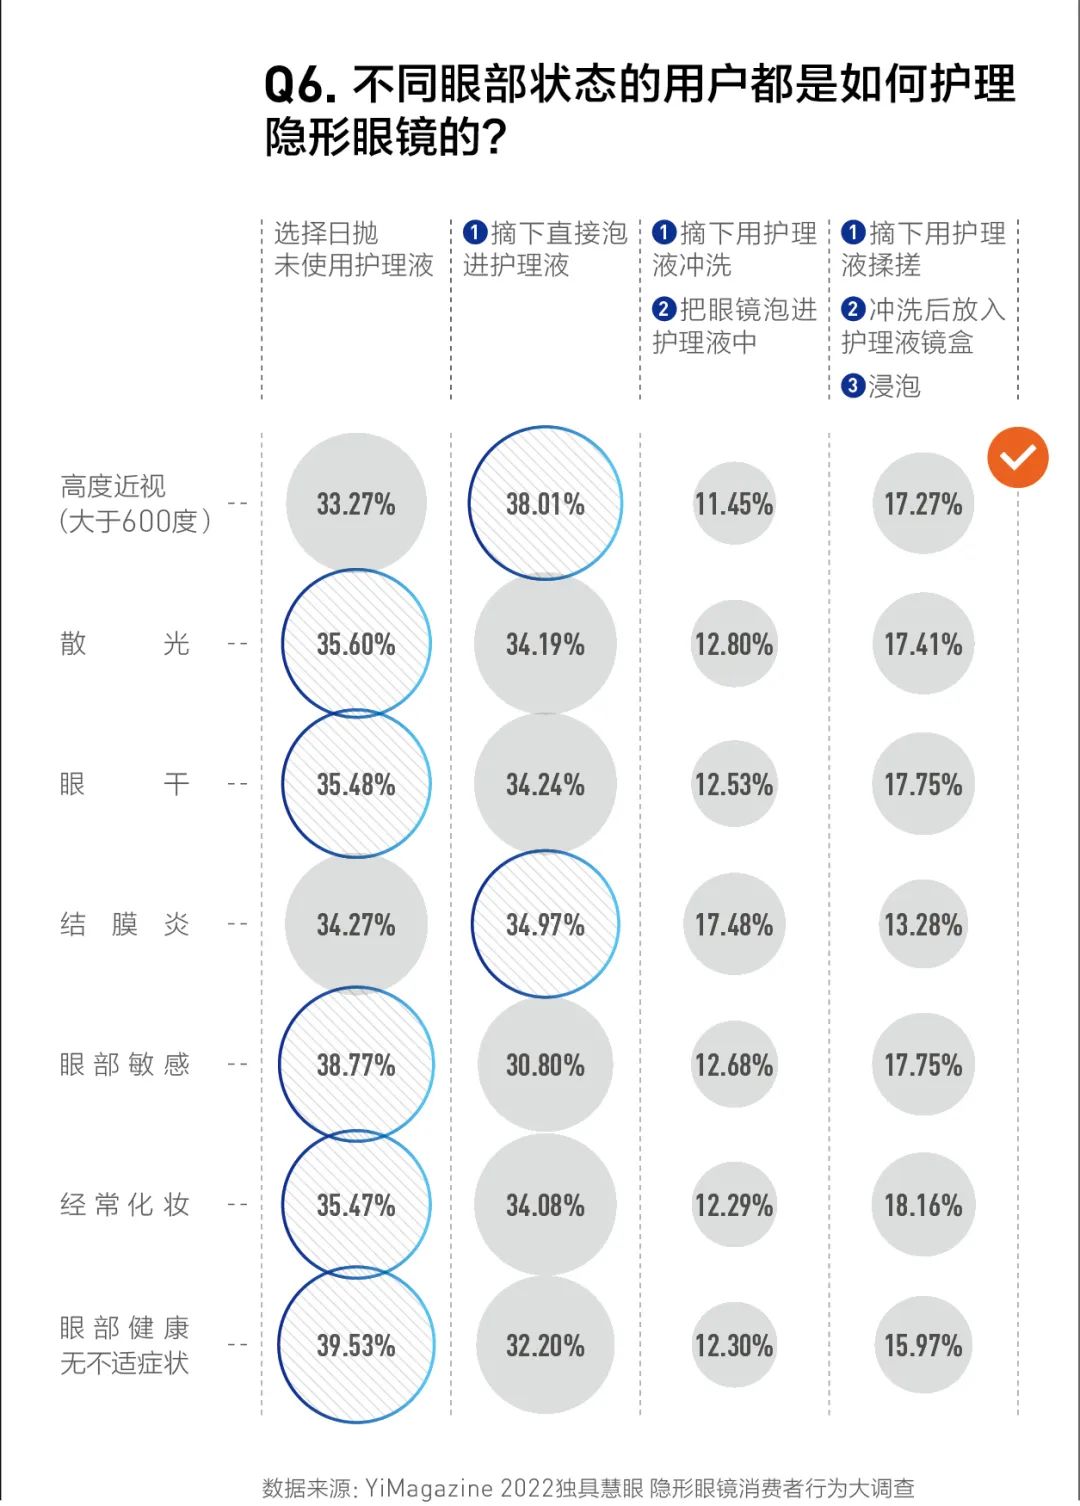Select the 眼部健康无不适症状 row label
The image size is (1080, 1506).
(x=125, y=1345)
